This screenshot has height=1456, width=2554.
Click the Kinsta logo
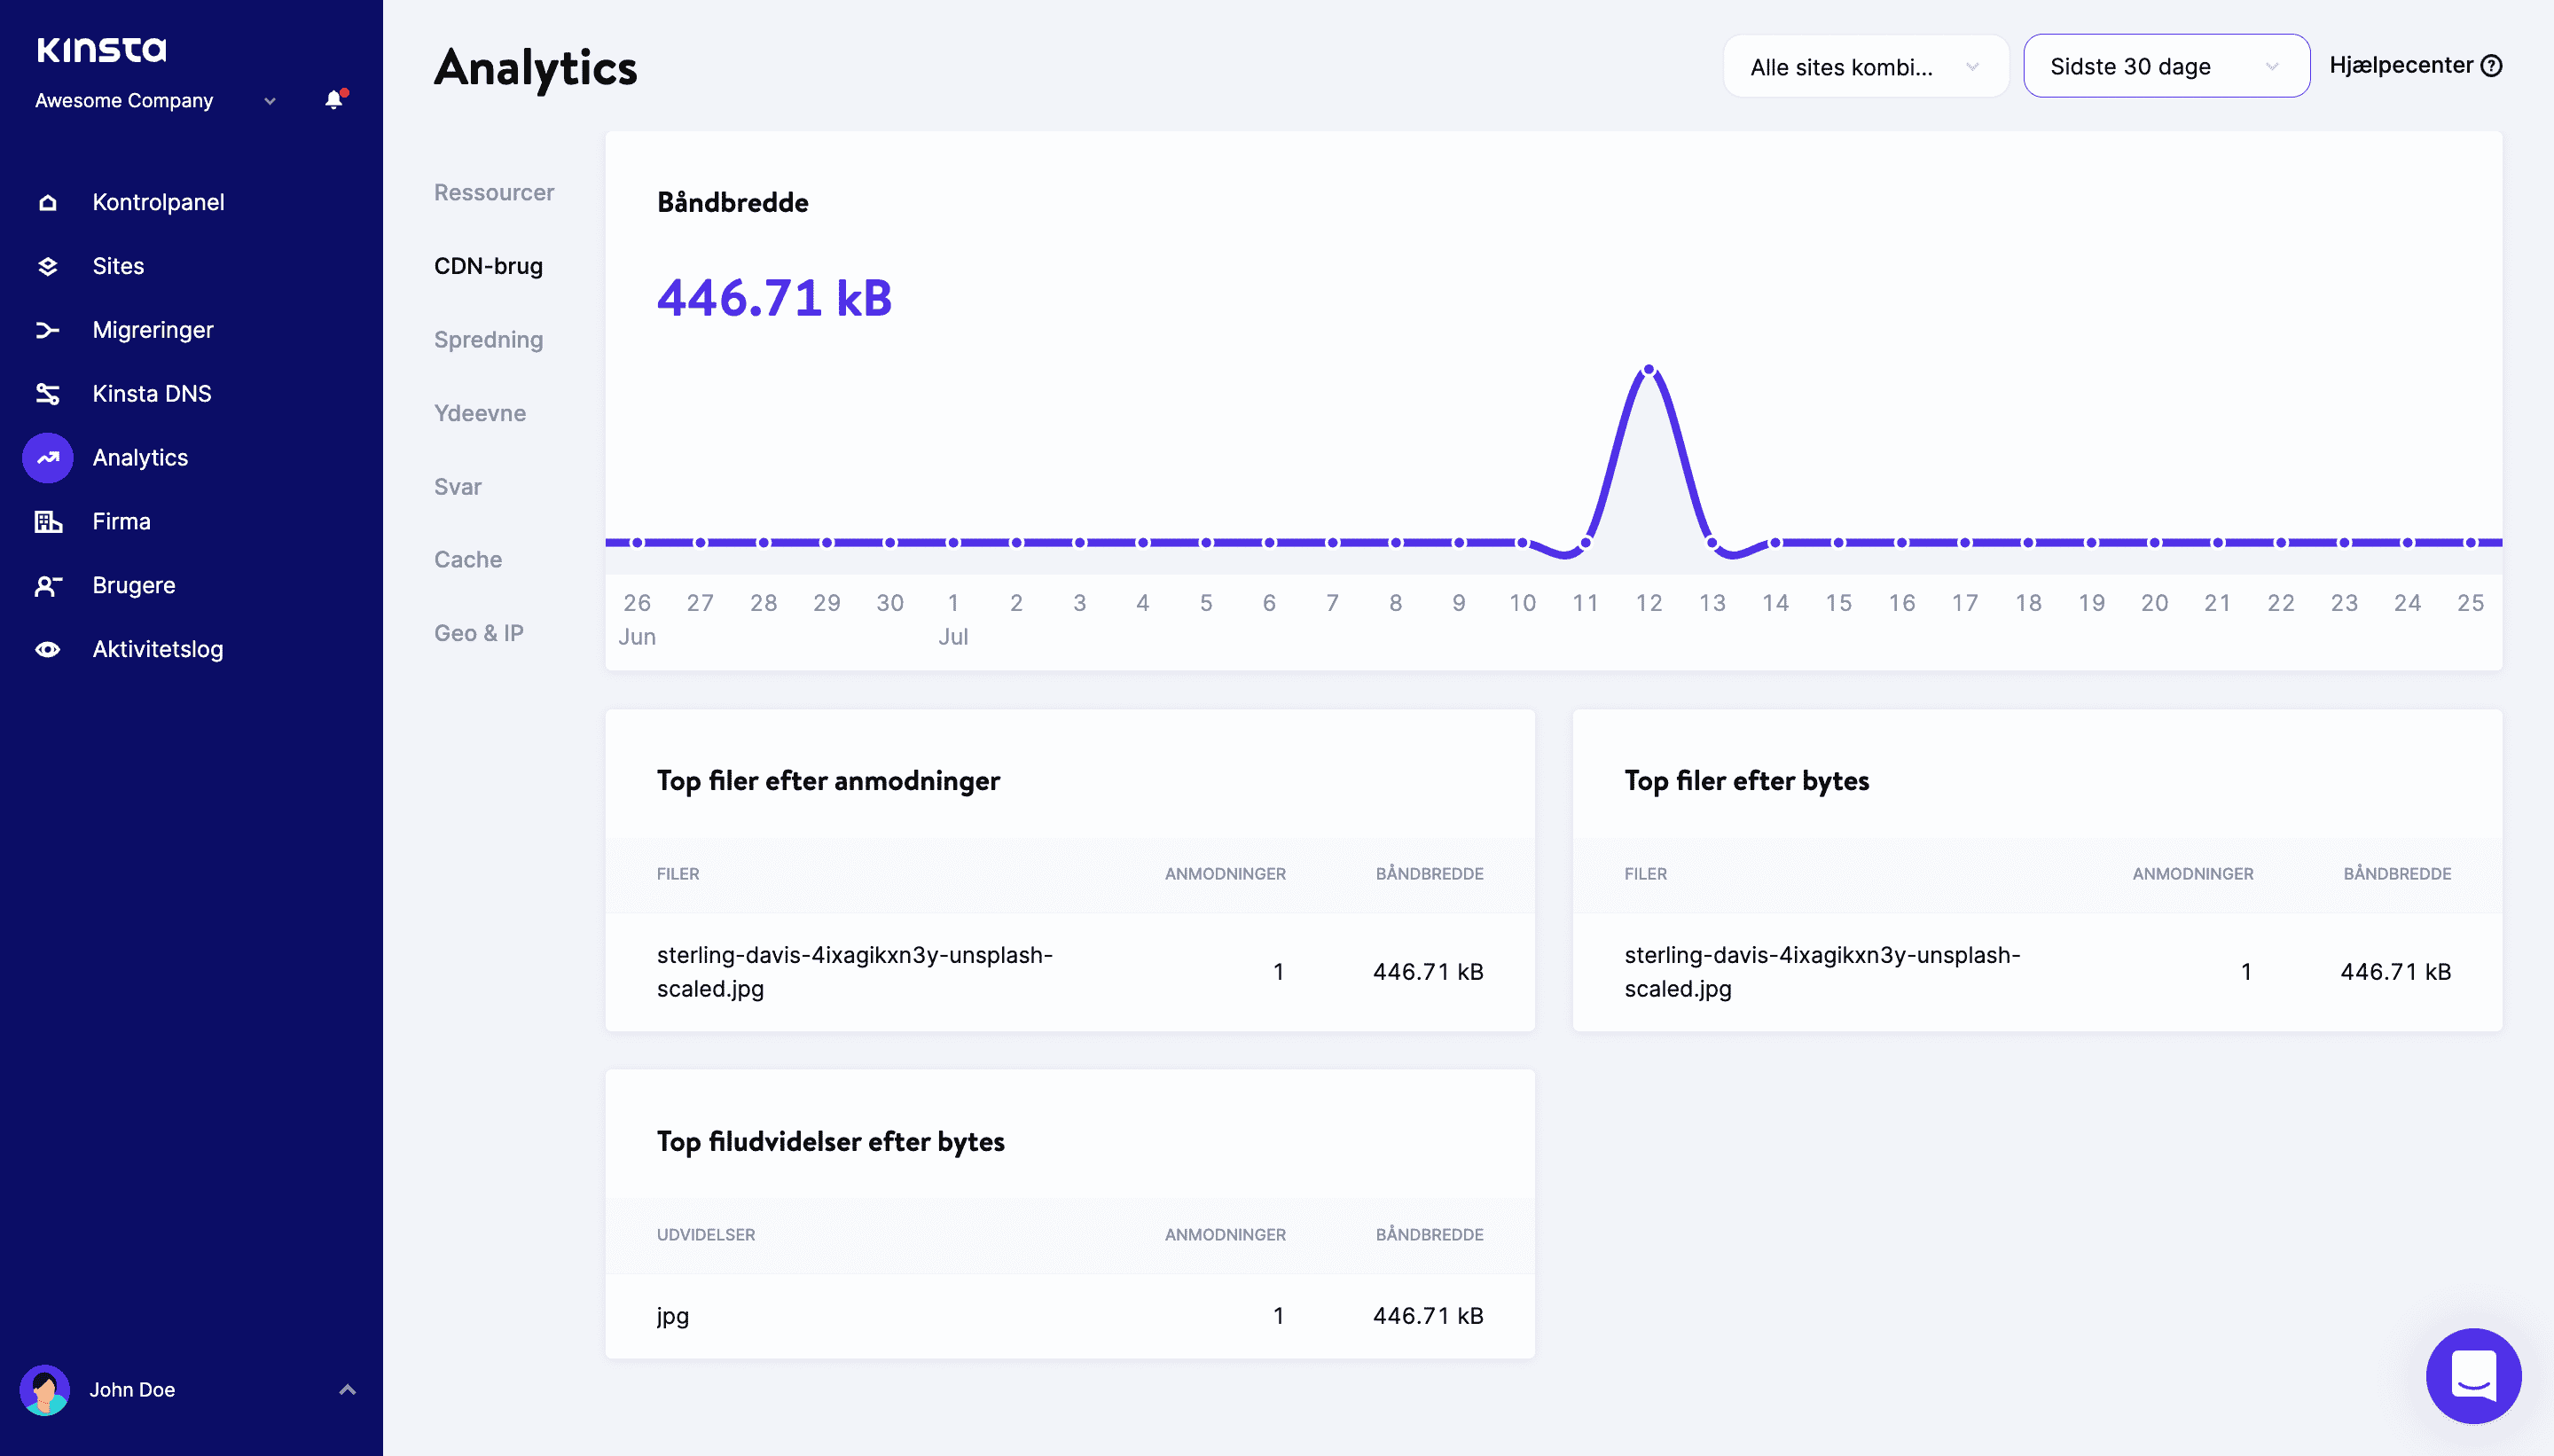[x=101, y=49]
